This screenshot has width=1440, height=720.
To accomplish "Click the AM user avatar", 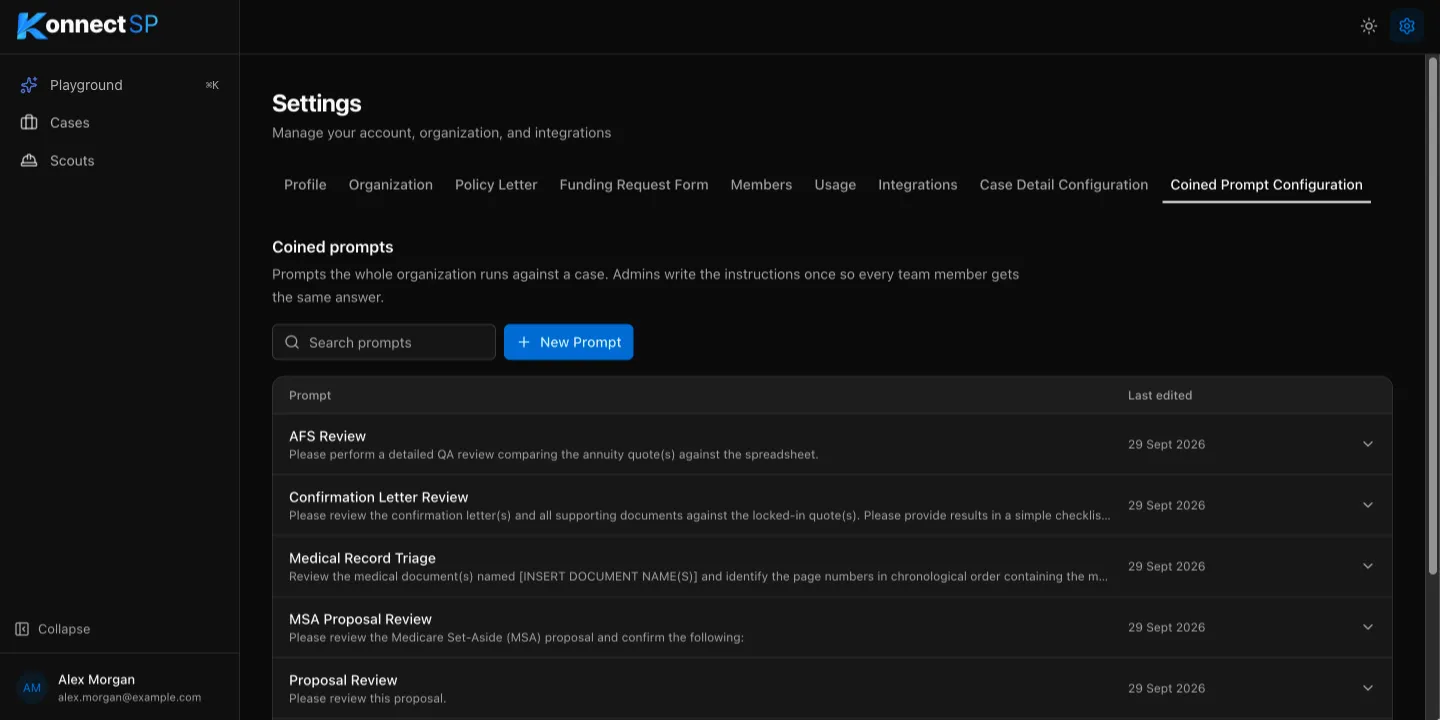I will pos(32,688).
